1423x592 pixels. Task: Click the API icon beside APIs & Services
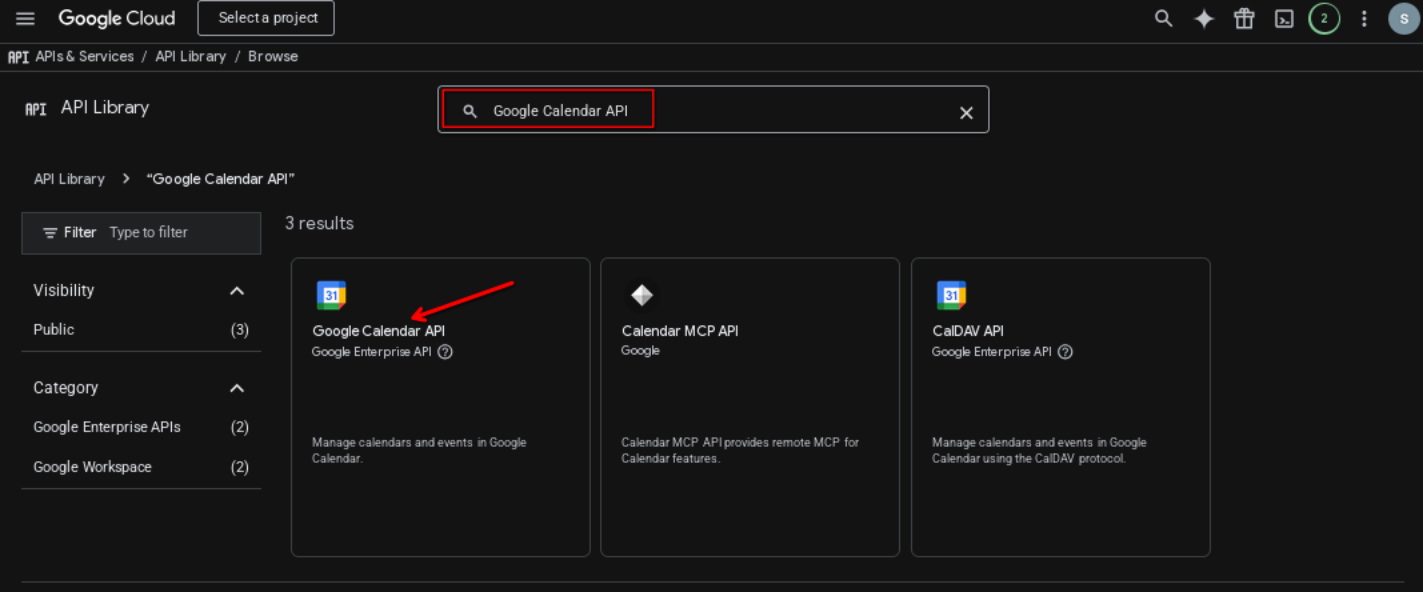click(18, 57)
